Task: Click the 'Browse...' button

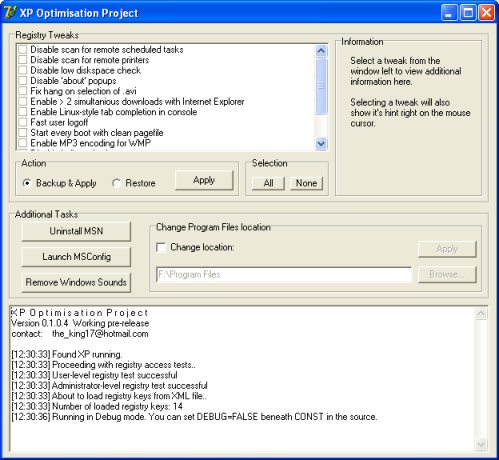Action: point(447,274)
